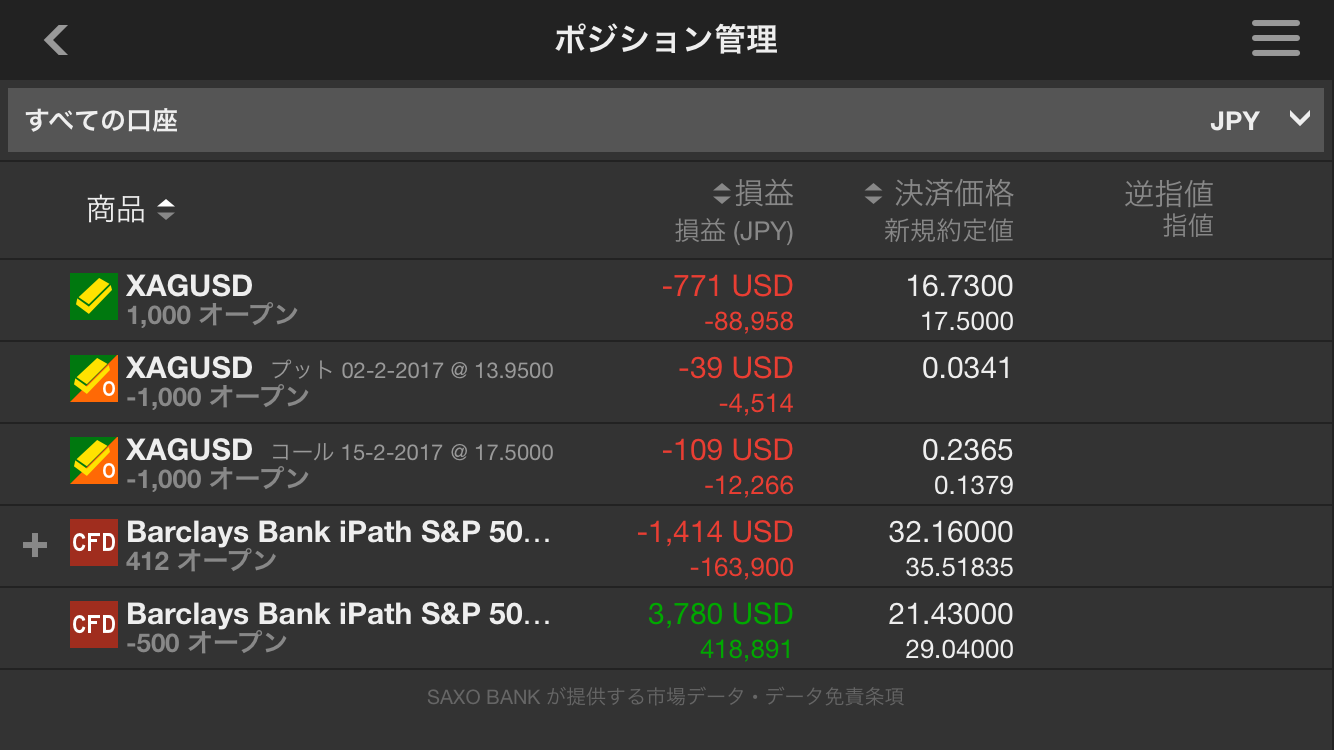Sort by 決済価格 column header
The width and height of the screenshot is (1334, 750).
[939, 193]
